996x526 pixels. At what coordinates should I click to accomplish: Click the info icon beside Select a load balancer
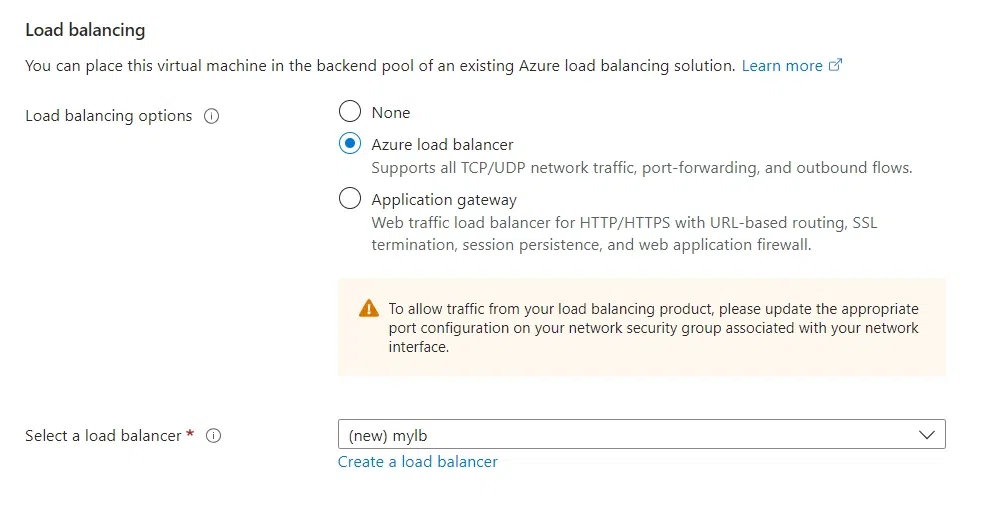[x=213, y=436]
